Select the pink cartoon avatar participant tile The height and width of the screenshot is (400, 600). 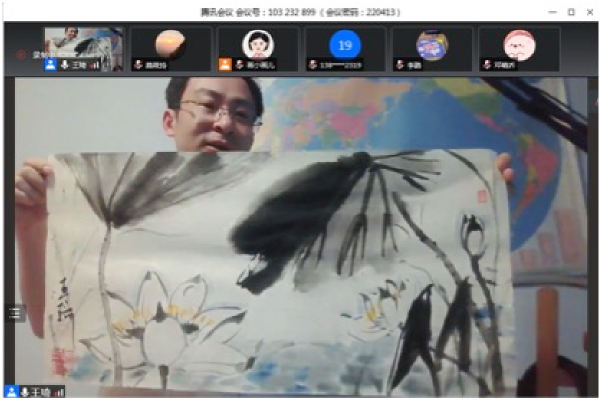520,49
